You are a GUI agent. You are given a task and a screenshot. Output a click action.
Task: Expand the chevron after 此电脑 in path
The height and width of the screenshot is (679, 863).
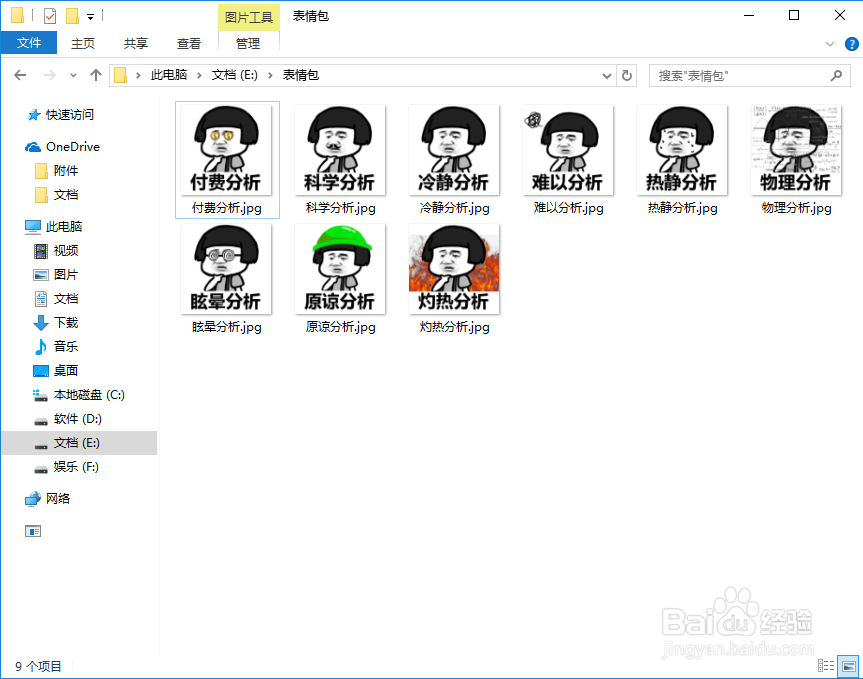click(x=199, y=75)
